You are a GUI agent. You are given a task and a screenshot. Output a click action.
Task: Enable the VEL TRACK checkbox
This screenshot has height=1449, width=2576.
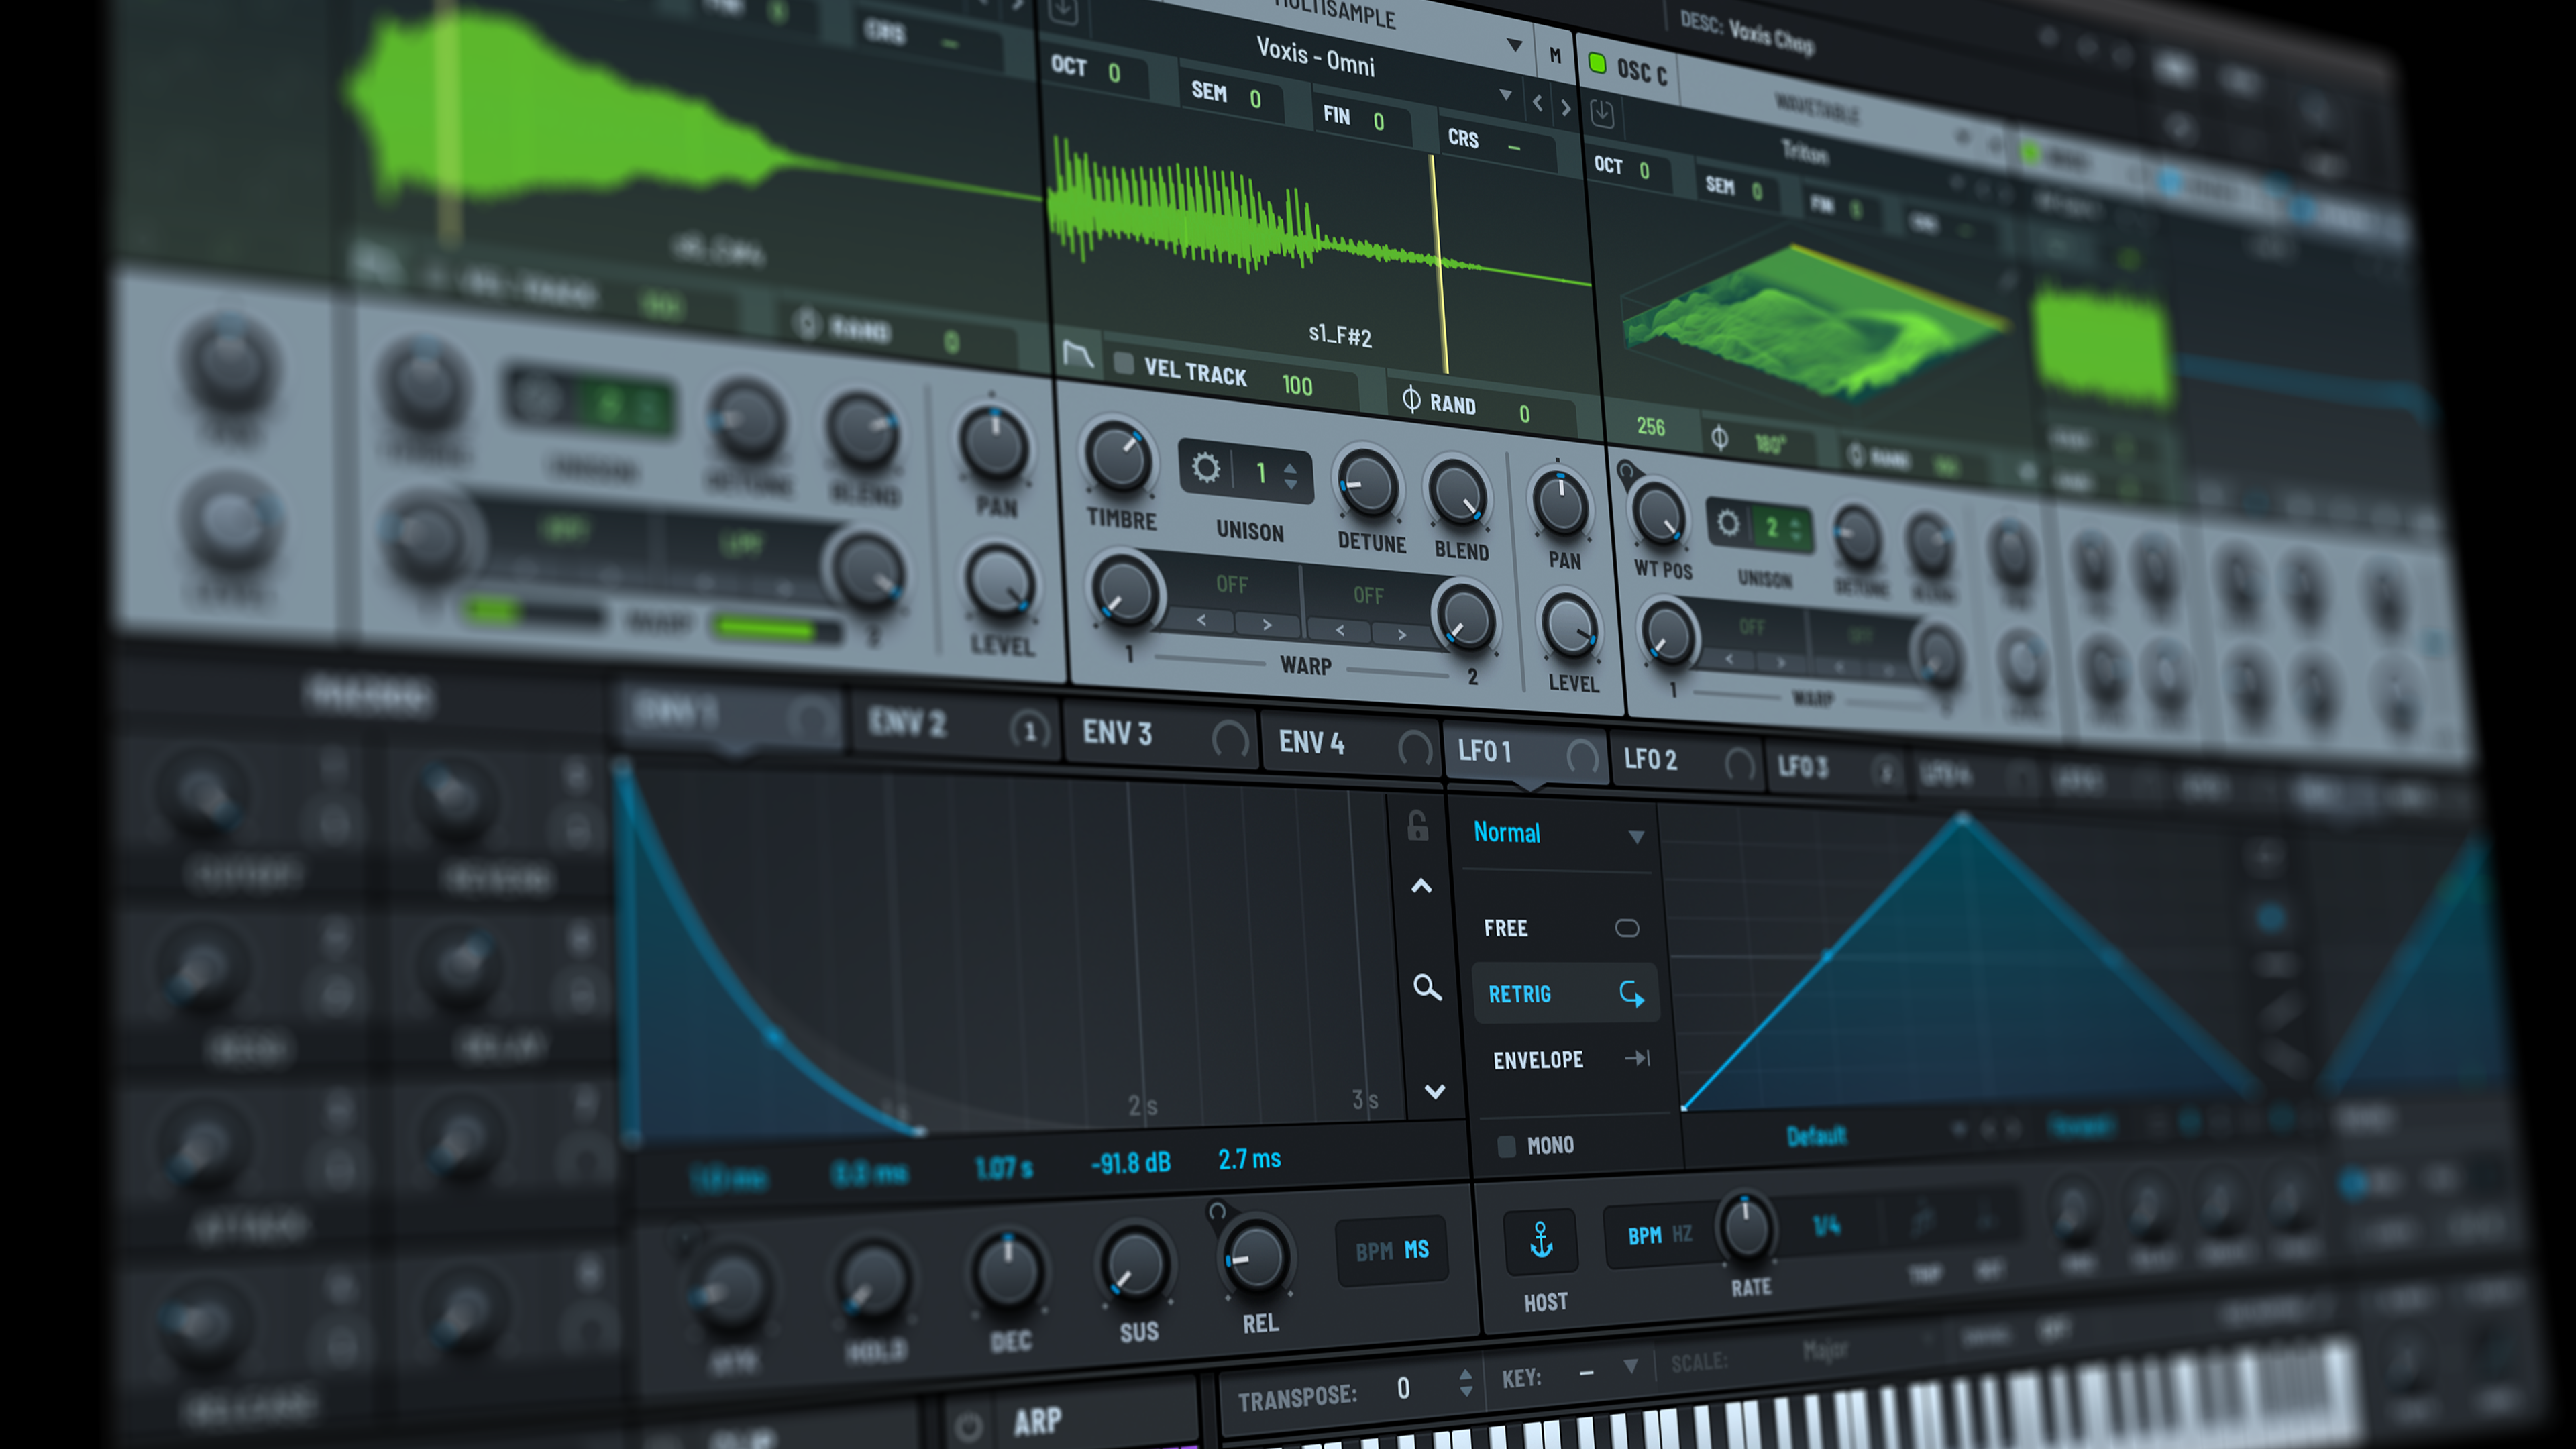(x=1123, y=363)
